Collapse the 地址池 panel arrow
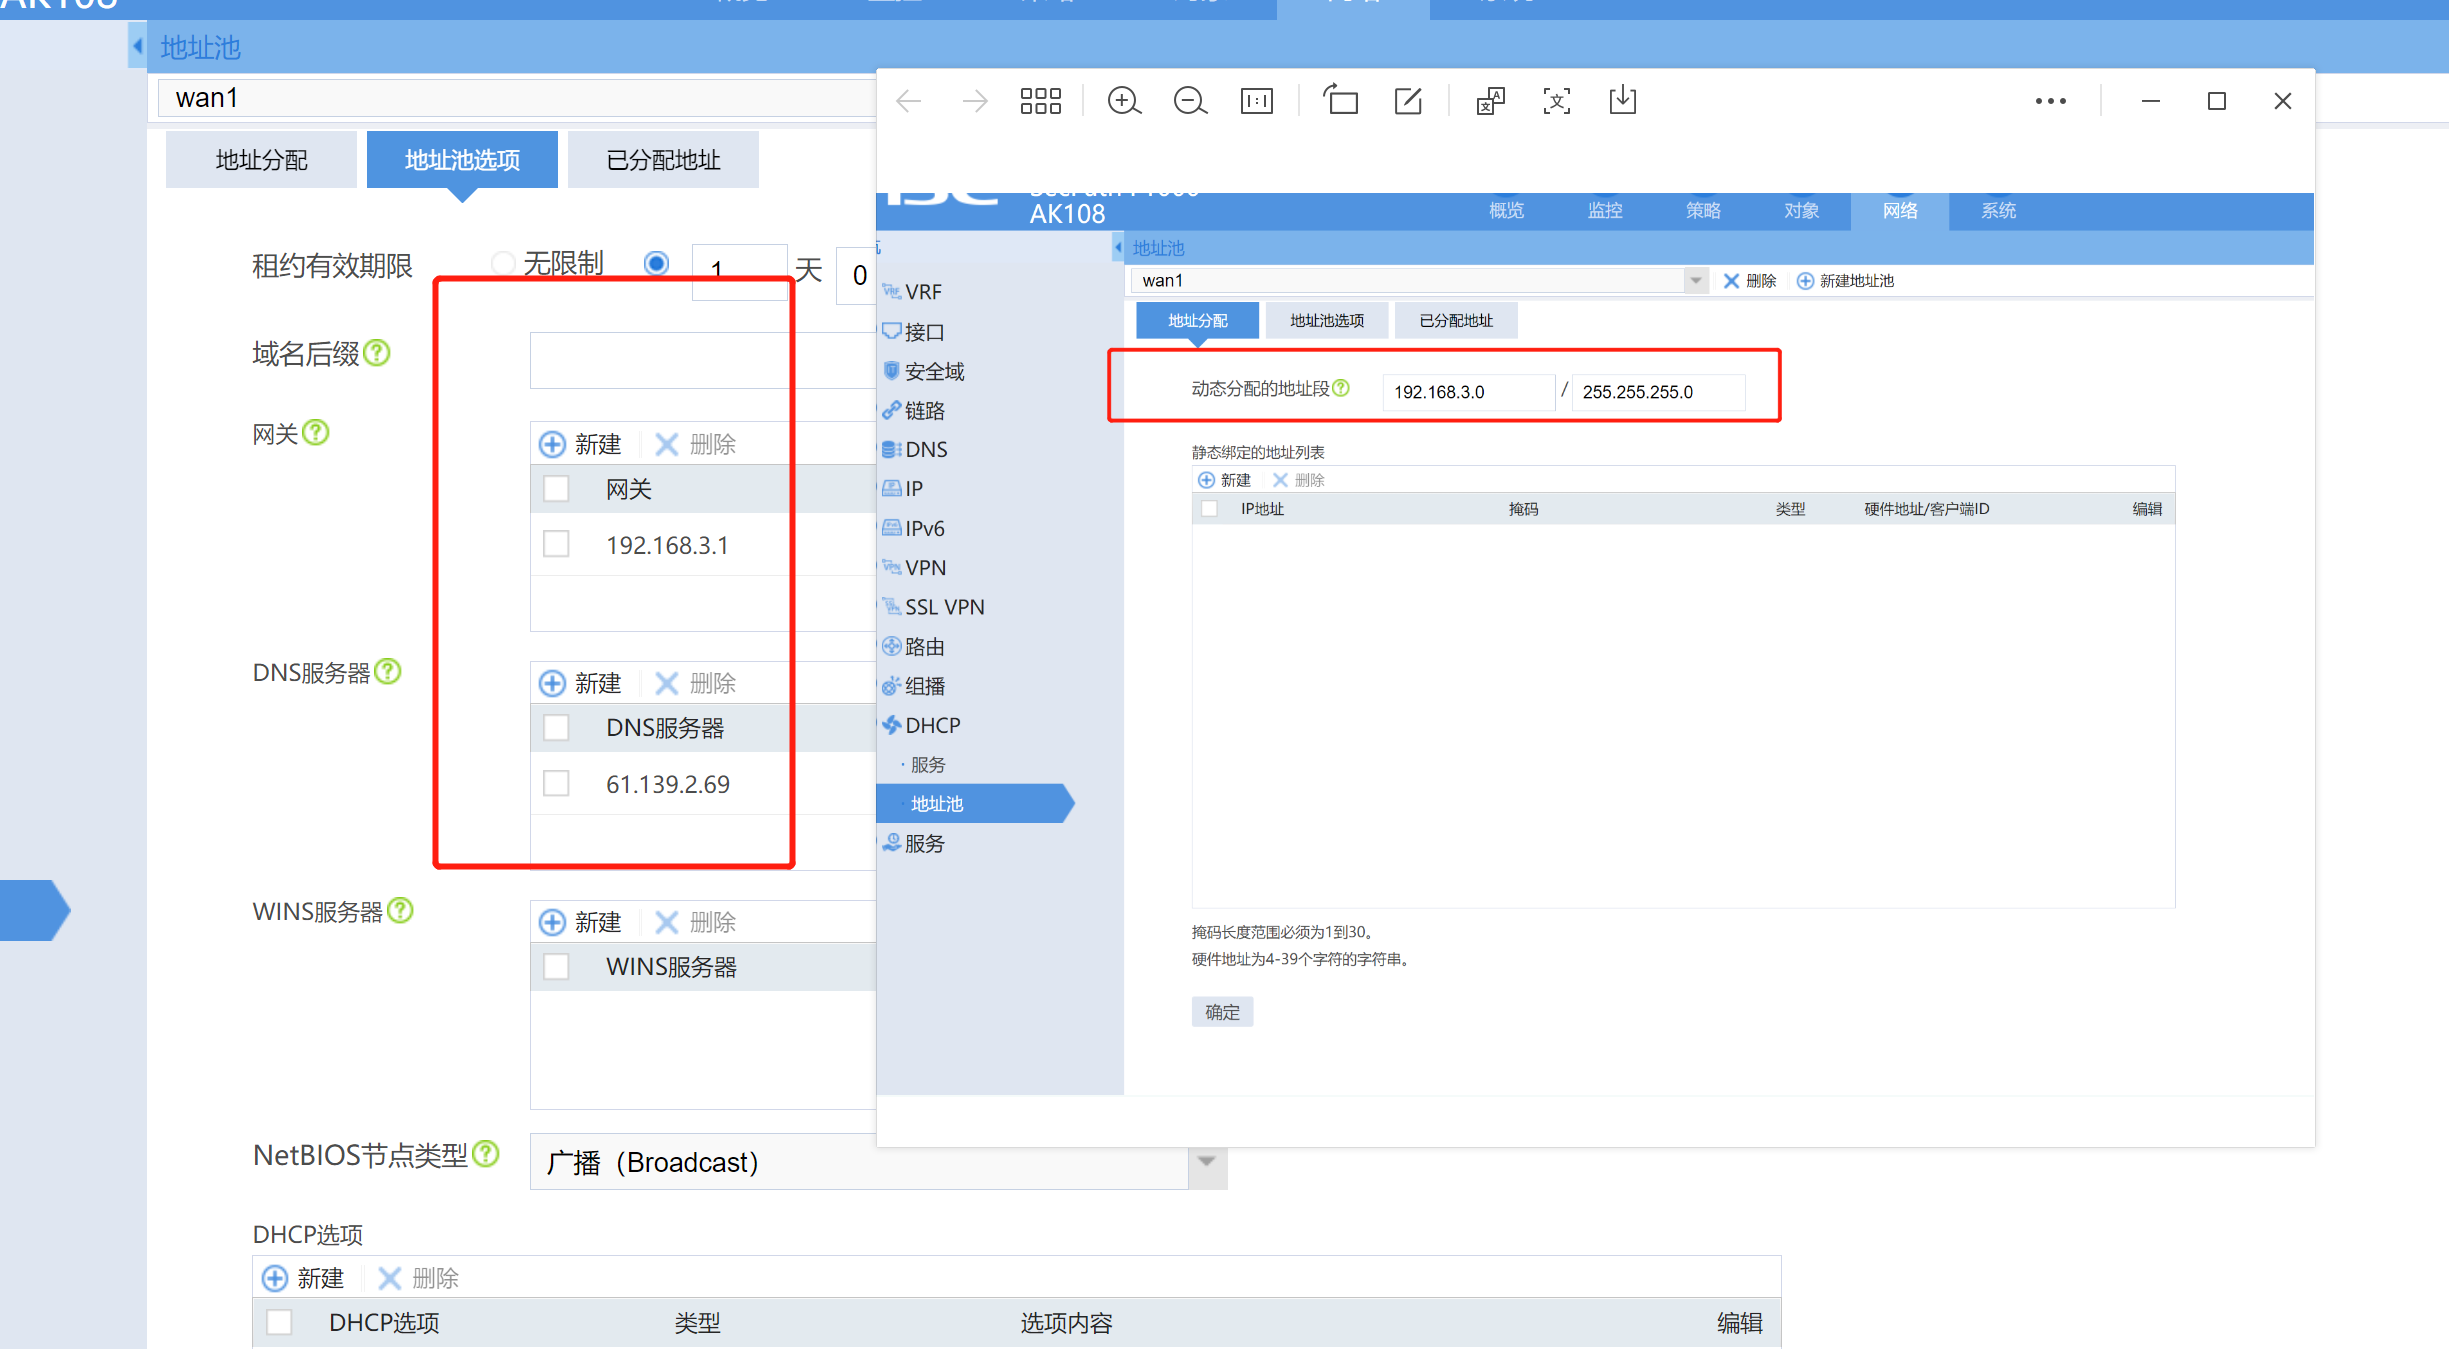The height and width of the screenshot is (1349, 2449). click(137, 47)
